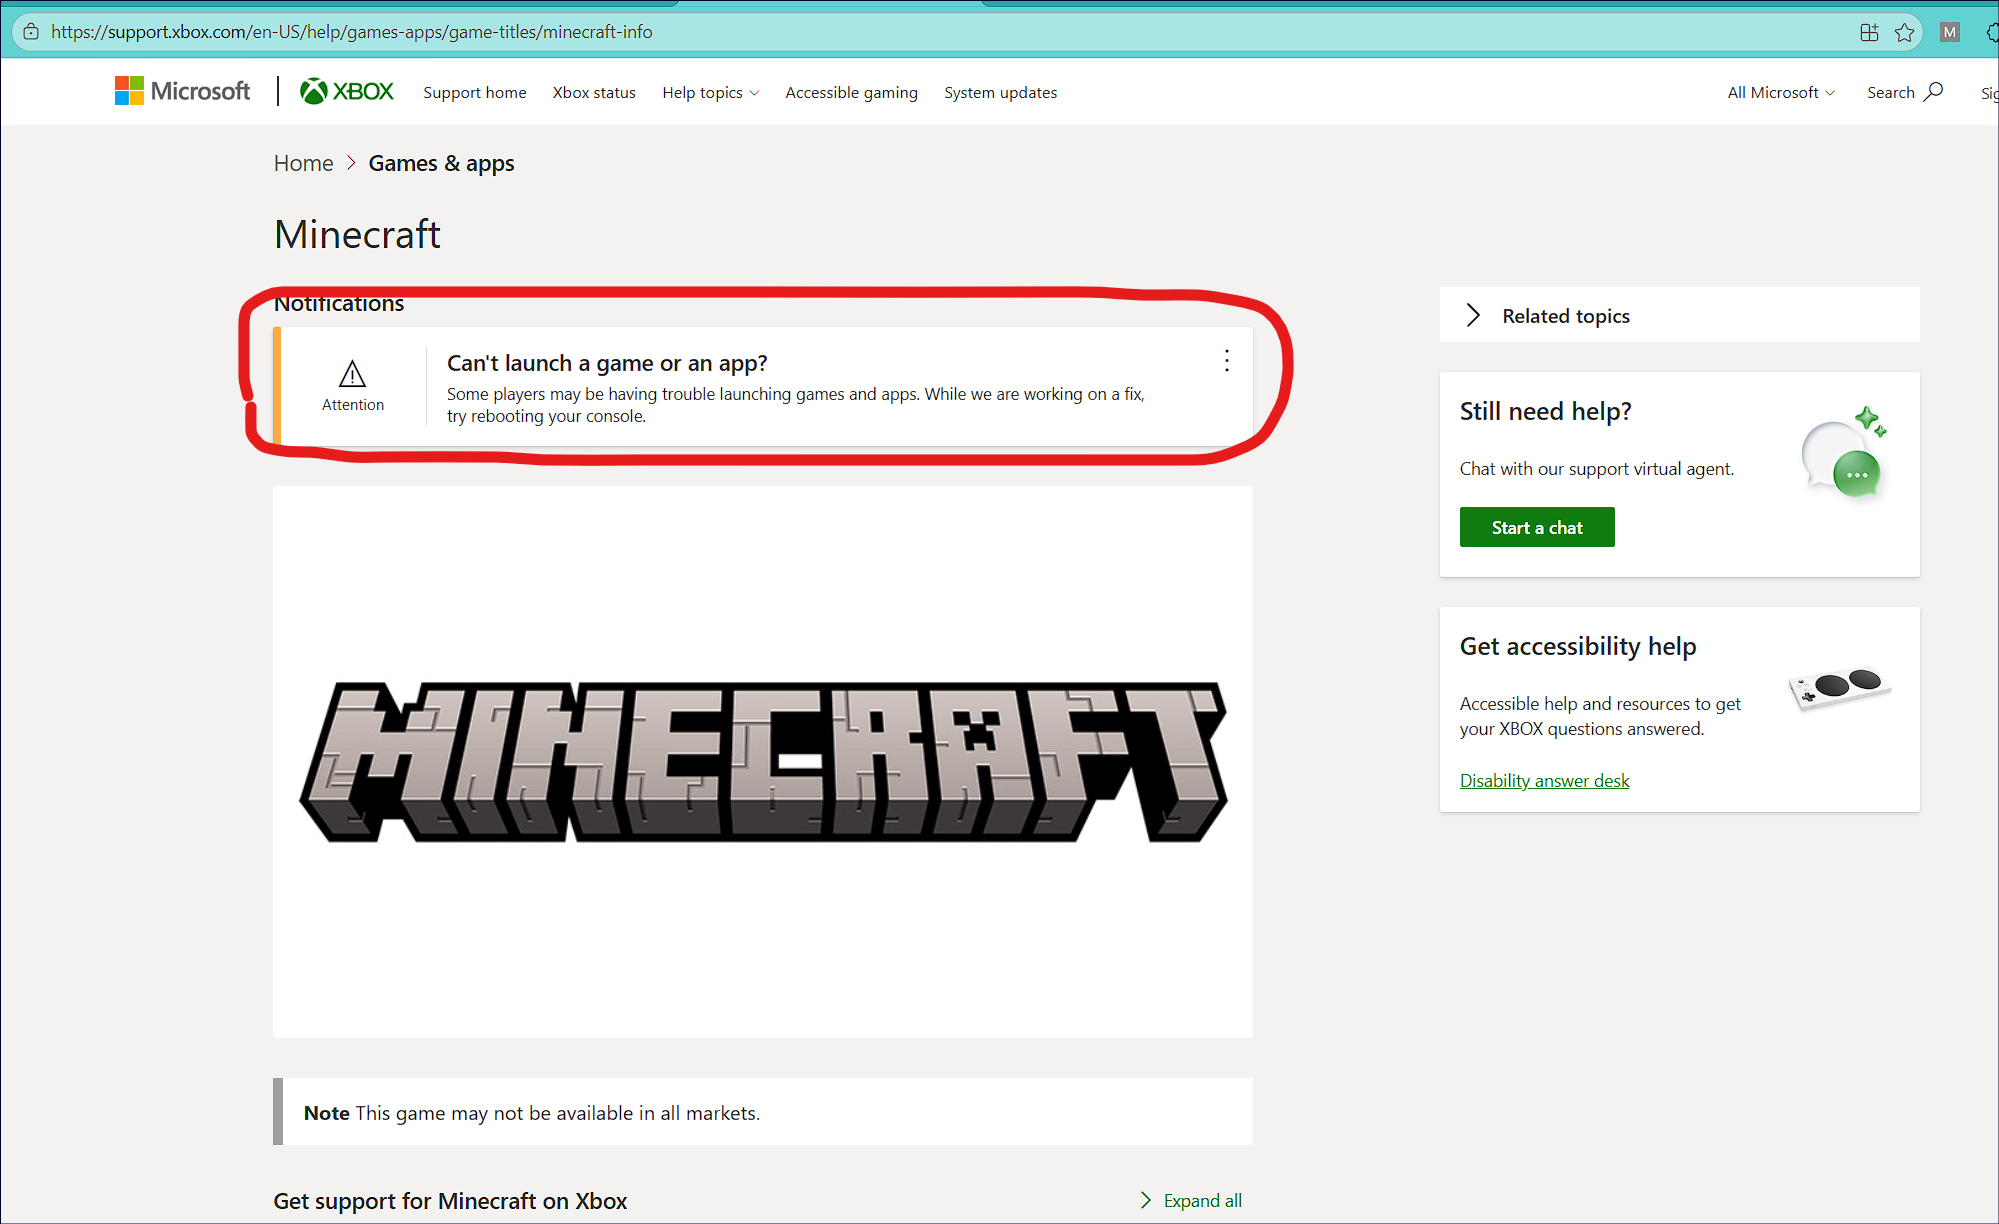Screen dimensions: 1999x1224
Task: Click the "Still need help?" heading
Action: pyautogui.click(x=1545, y=411)
